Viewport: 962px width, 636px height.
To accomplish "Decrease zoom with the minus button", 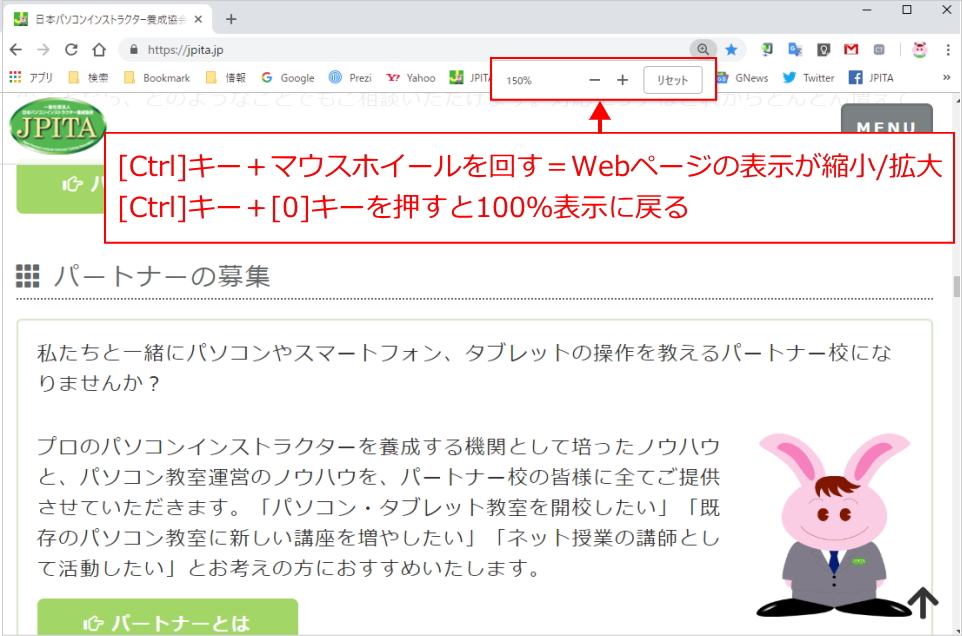I will click(x=595, y=80).
